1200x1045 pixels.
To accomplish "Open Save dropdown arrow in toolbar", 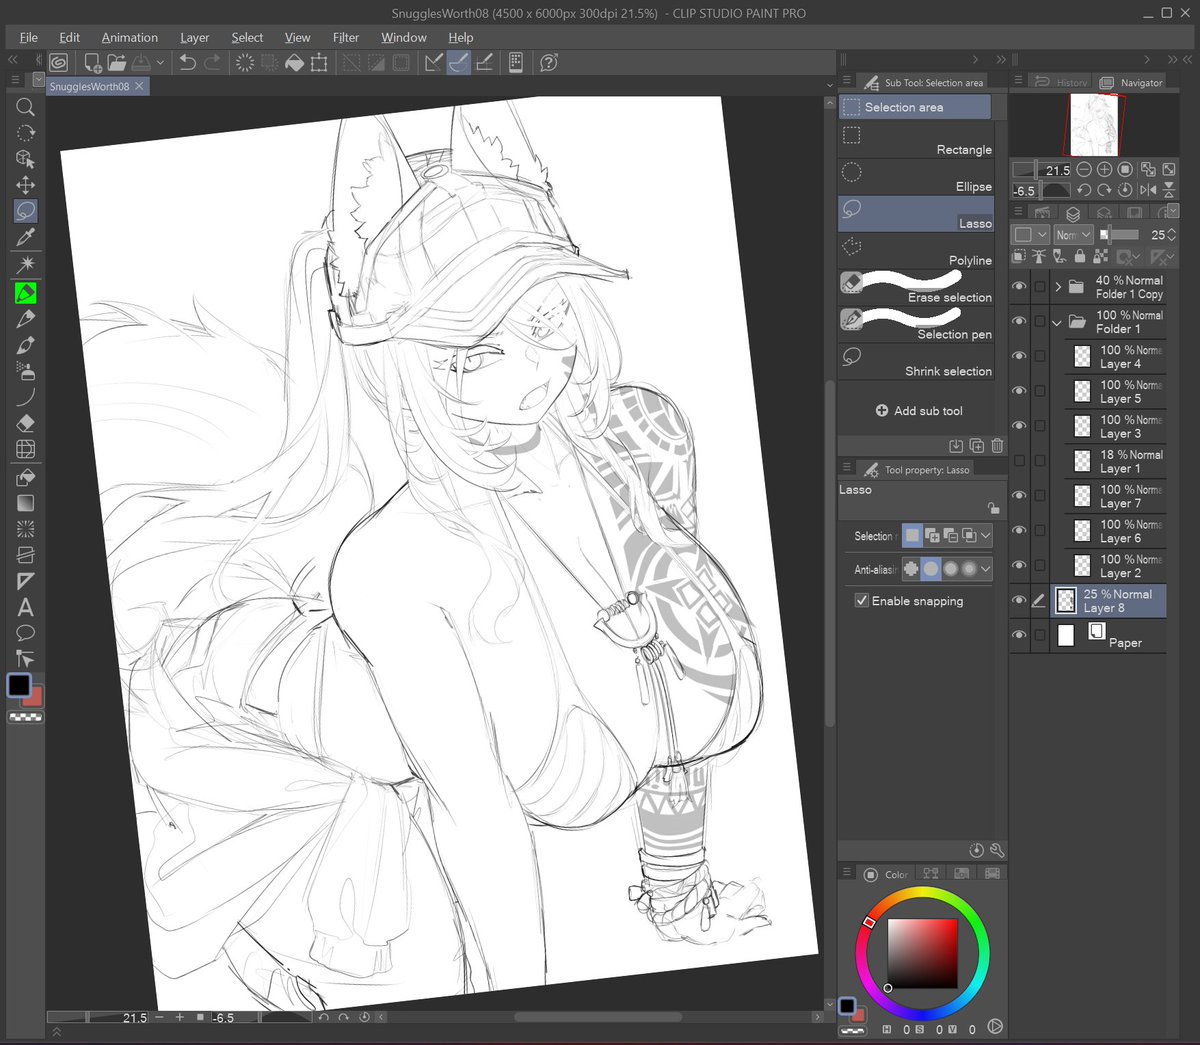I will tap(160, 63).
